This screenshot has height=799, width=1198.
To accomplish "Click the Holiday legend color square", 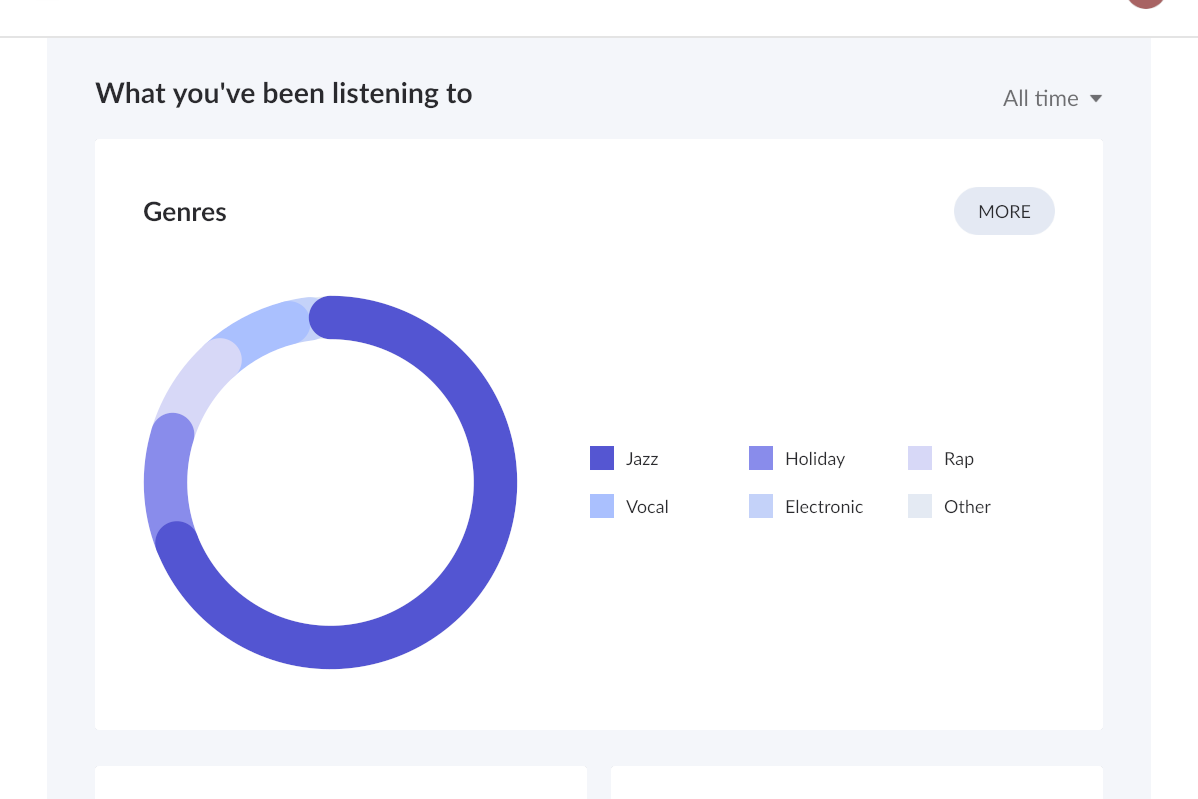I will pos(761,458).
